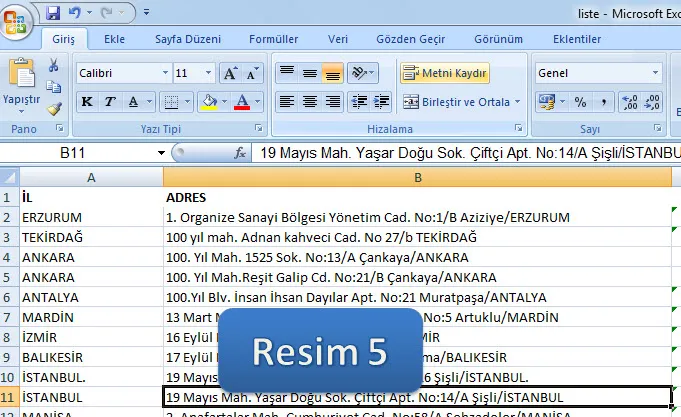Expand the Name Box dropdown arrow
Image resolution: width=681 pixels, height=417 pixels.
click(161, 153)
